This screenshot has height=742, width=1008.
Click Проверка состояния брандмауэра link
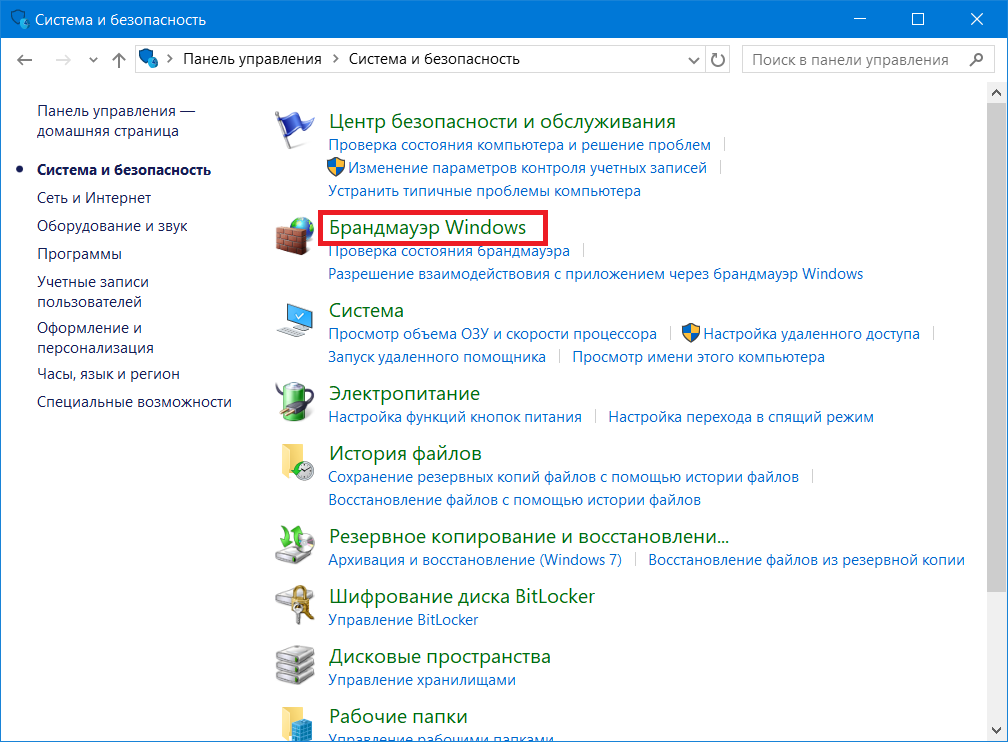point(449,251)
